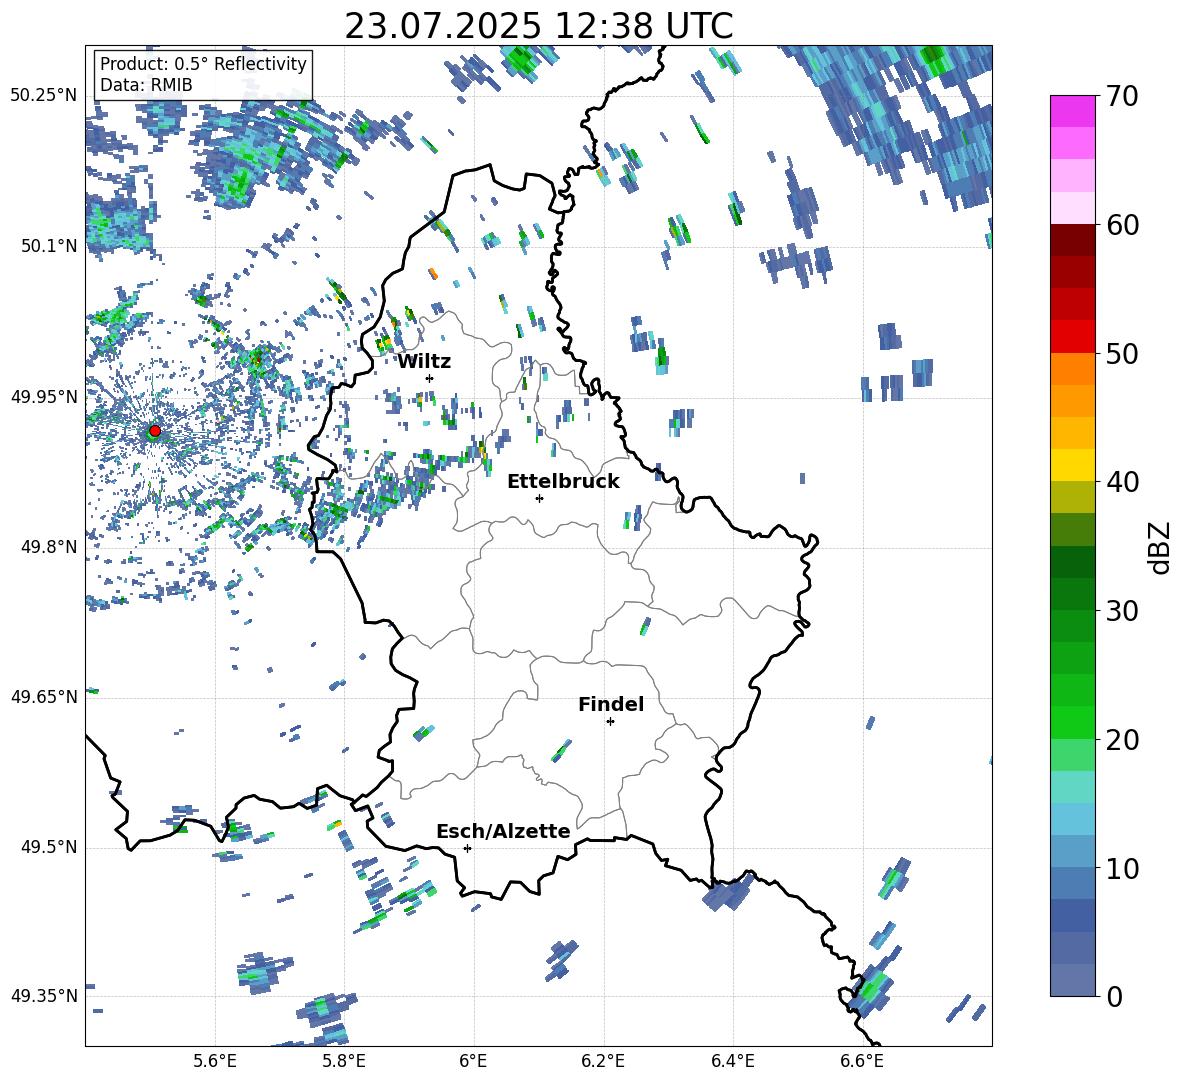This screenshot has height=1081, width=1184.
Task: Click the Data: RMIB text
Action: pyautogui.click(x=146, y=85)
